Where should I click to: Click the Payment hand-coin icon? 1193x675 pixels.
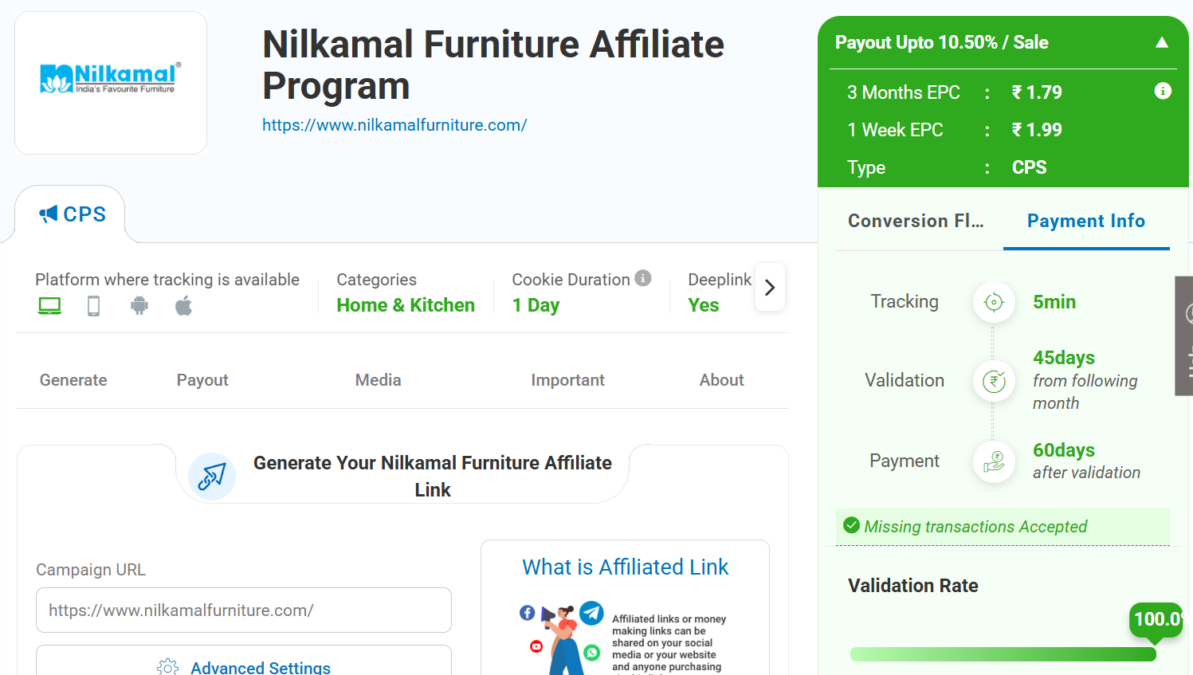[994, 461]
